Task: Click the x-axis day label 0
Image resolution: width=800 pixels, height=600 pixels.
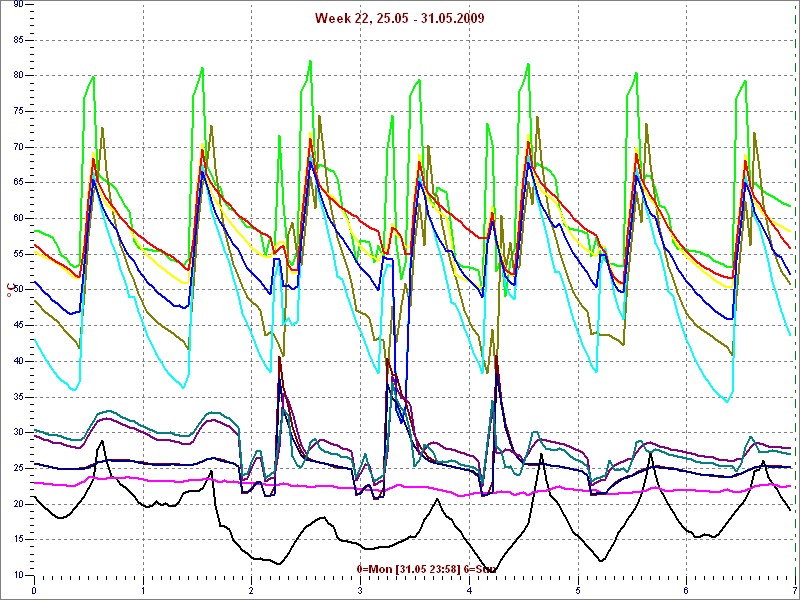Action: tap(34, 590)
